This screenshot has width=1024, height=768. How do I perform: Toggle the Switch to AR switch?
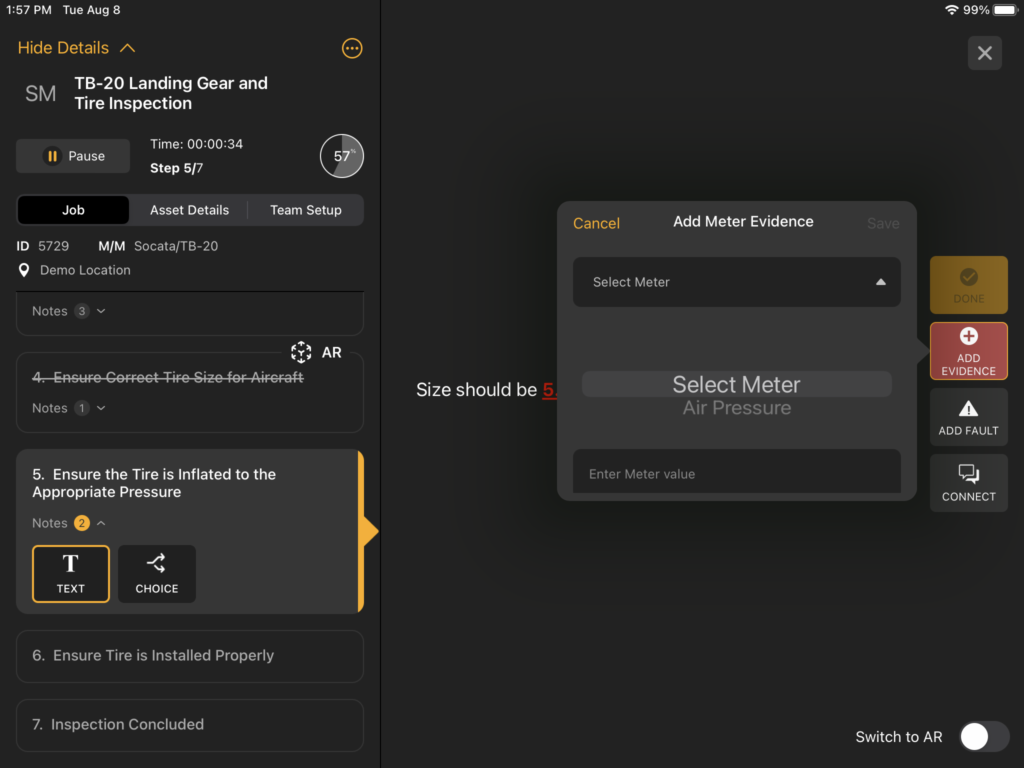(x=984, y=737)
